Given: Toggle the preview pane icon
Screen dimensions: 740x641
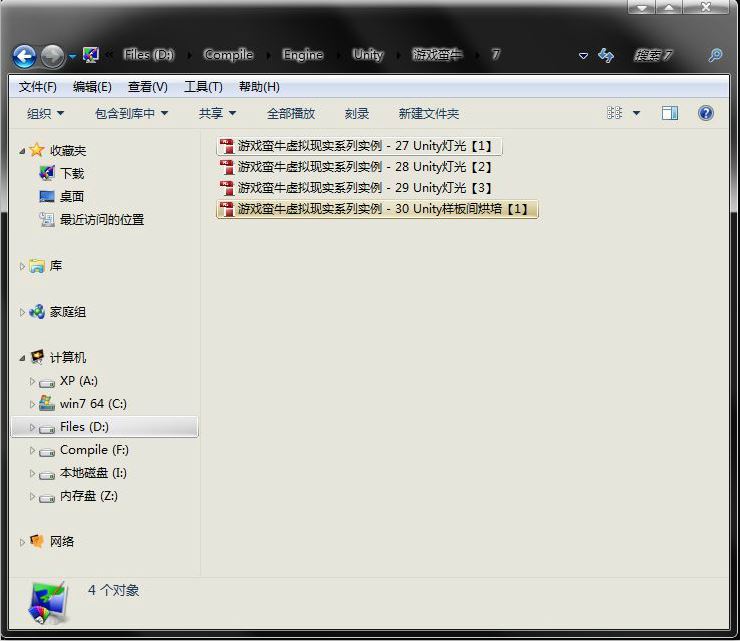Looking at the screenshot, I should point(670,113).
